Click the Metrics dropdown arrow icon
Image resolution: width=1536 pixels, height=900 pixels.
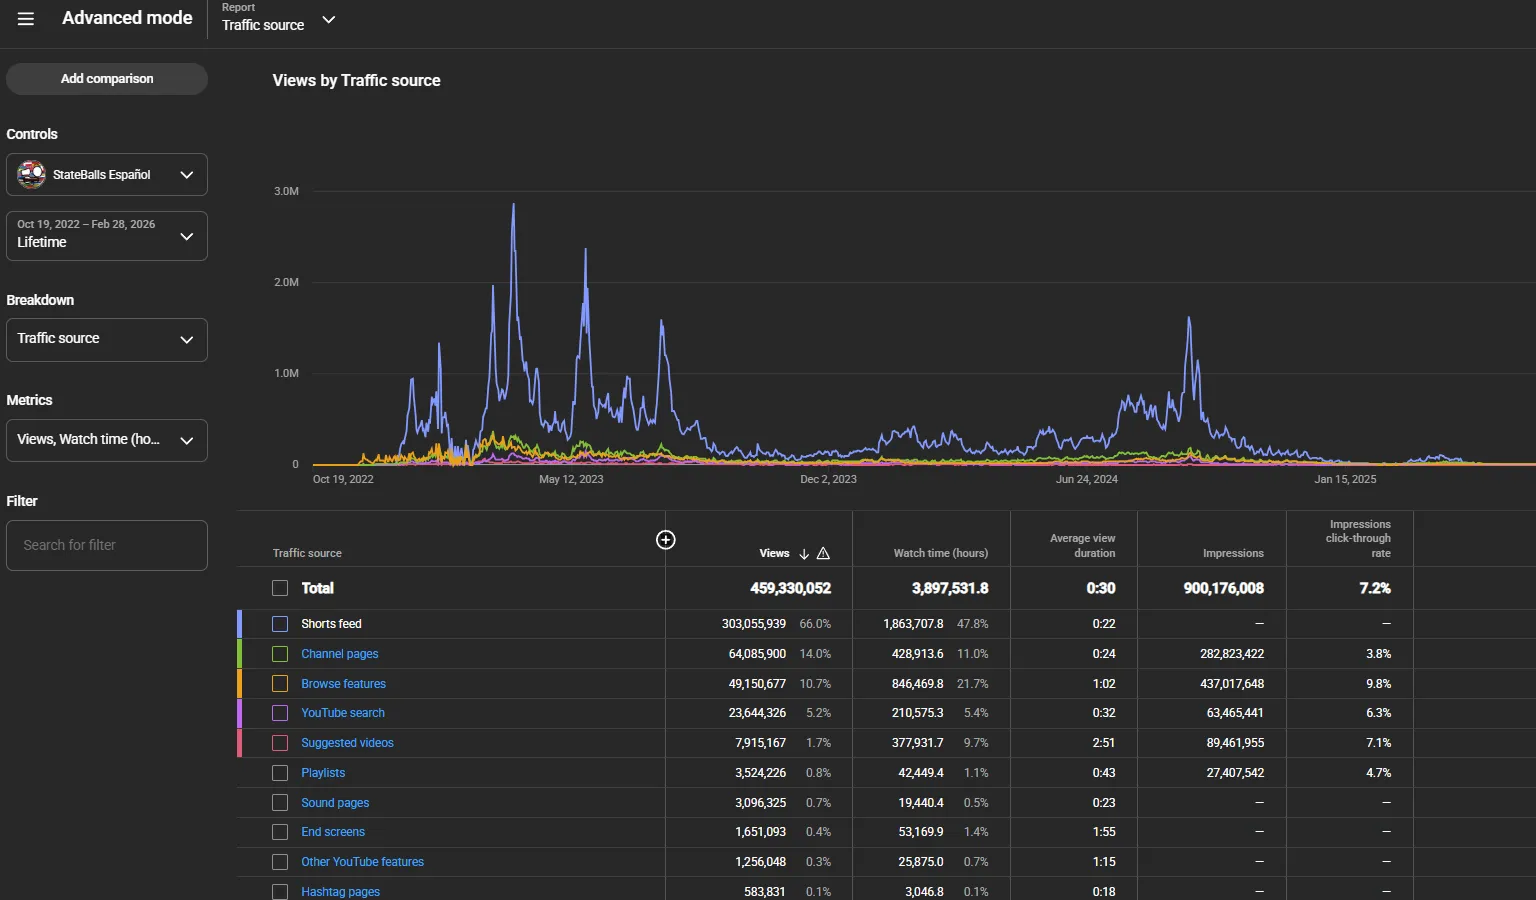click(186, 441)
